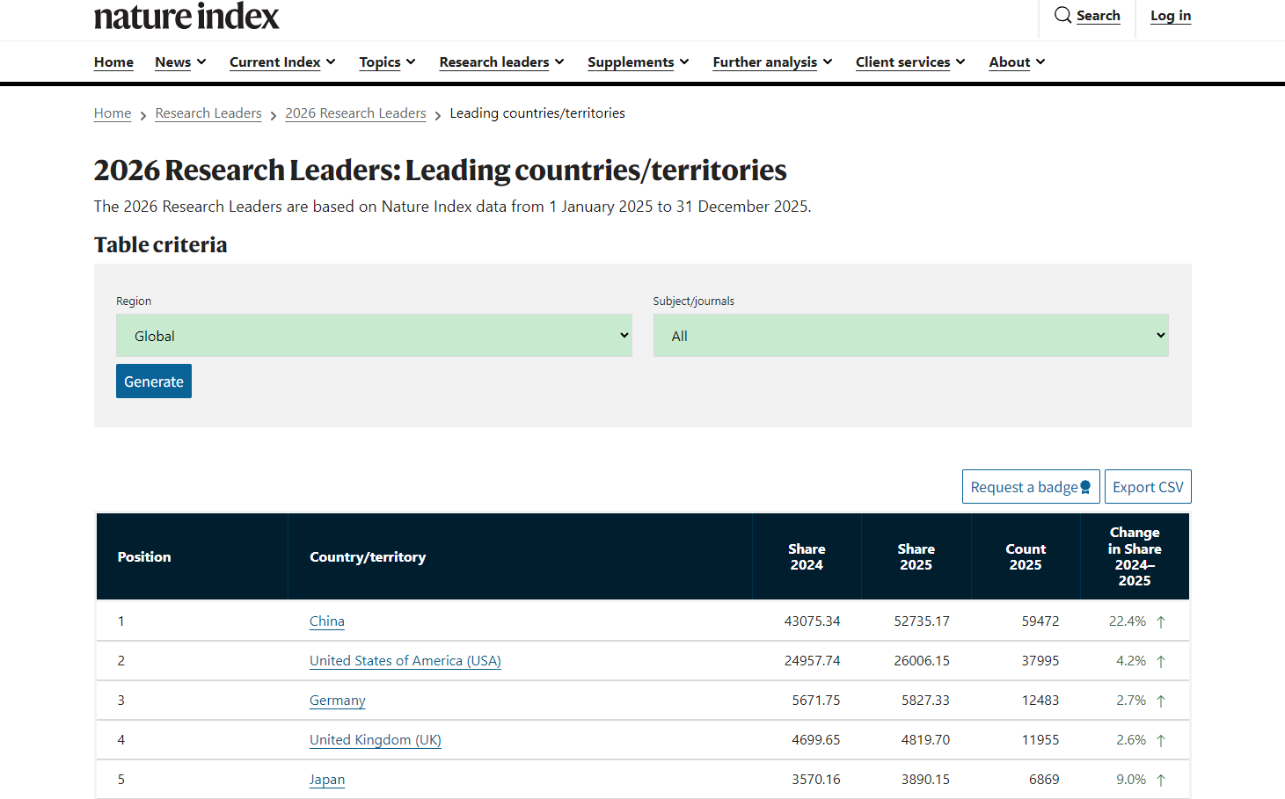The width and height of the screenshot is (1285, 799).
Task: Export the table as CSV
Action: click(1148, 487)
